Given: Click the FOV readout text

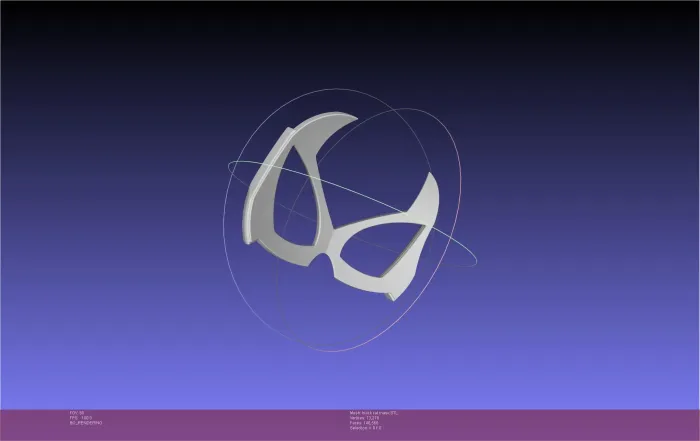Looking at the screenshot, I should [x=77, y=413].
